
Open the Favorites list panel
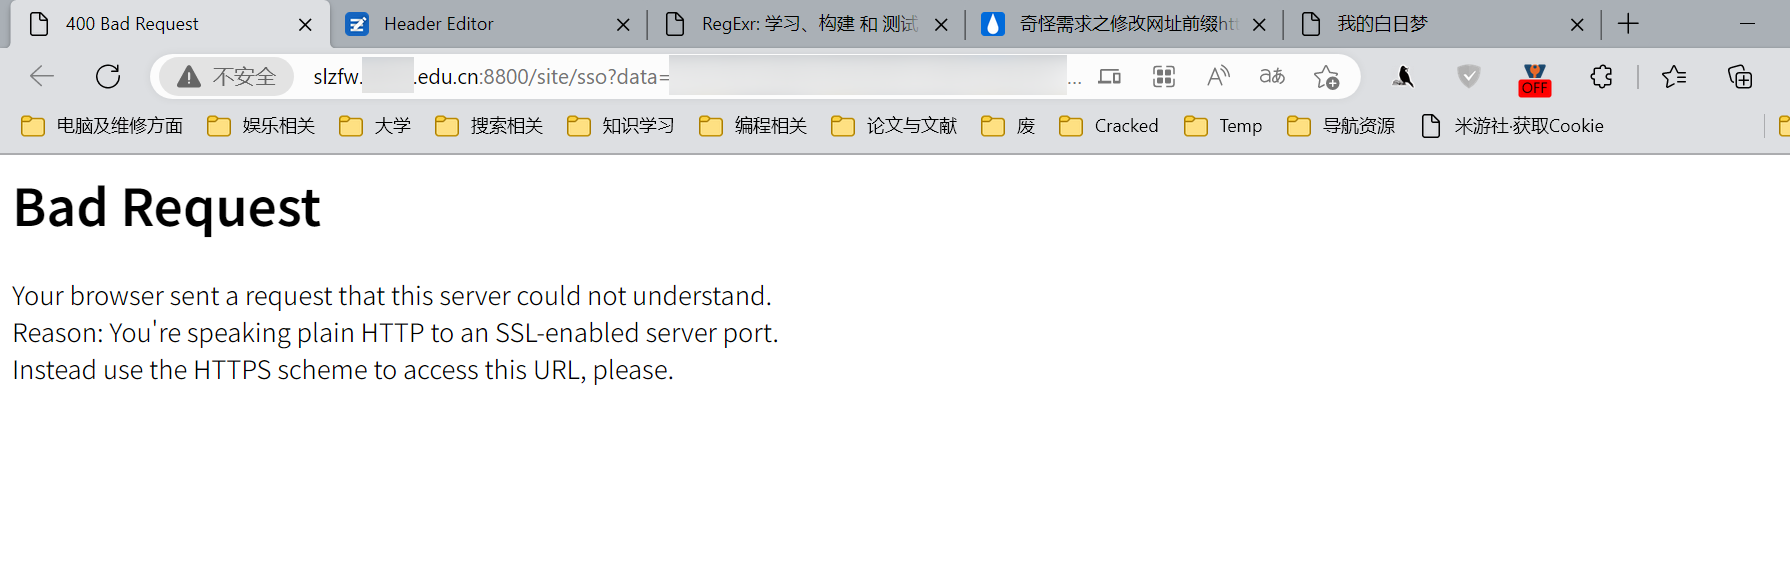(x=1673, y=77)
